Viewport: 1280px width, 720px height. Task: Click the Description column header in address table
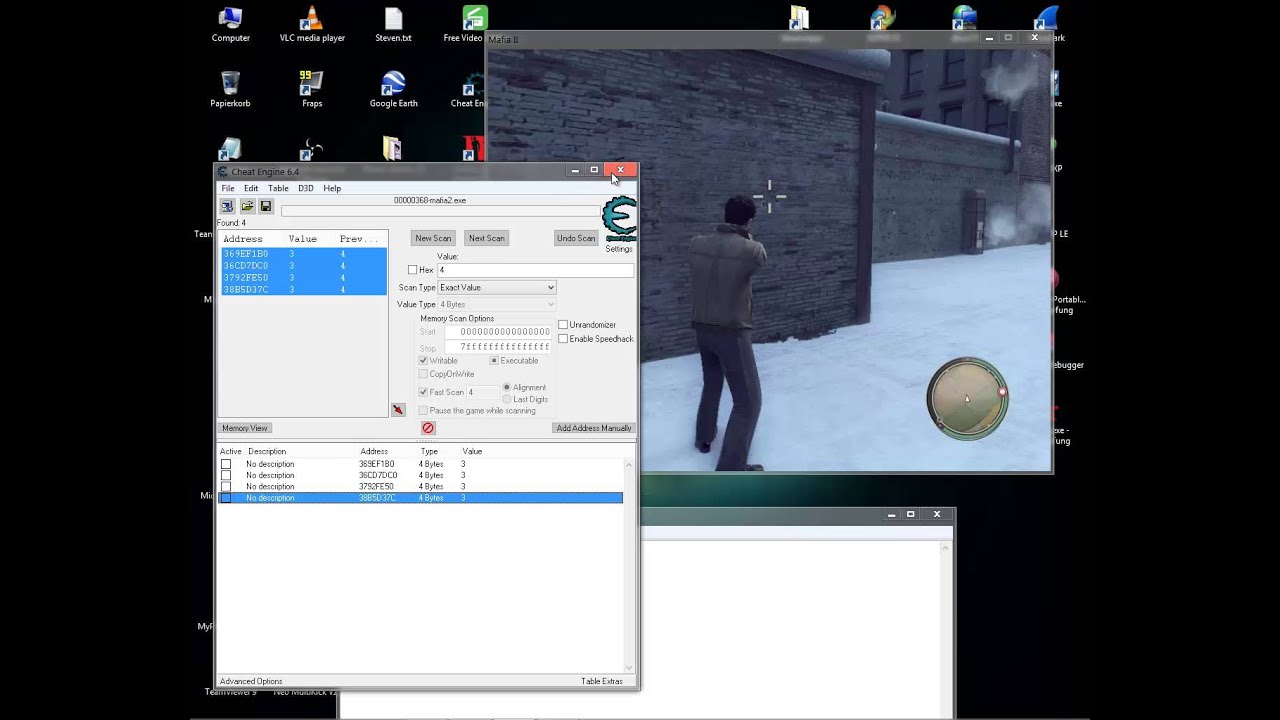tap(267, 451)
